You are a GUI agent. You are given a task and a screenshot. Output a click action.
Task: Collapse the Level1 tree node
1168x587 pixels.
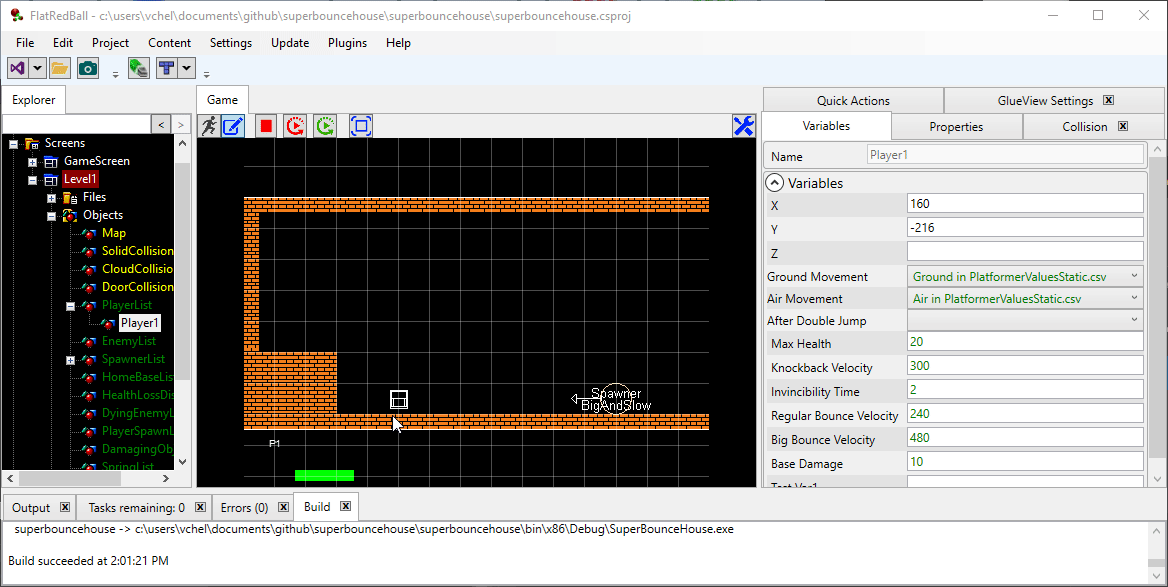(32, 180)
